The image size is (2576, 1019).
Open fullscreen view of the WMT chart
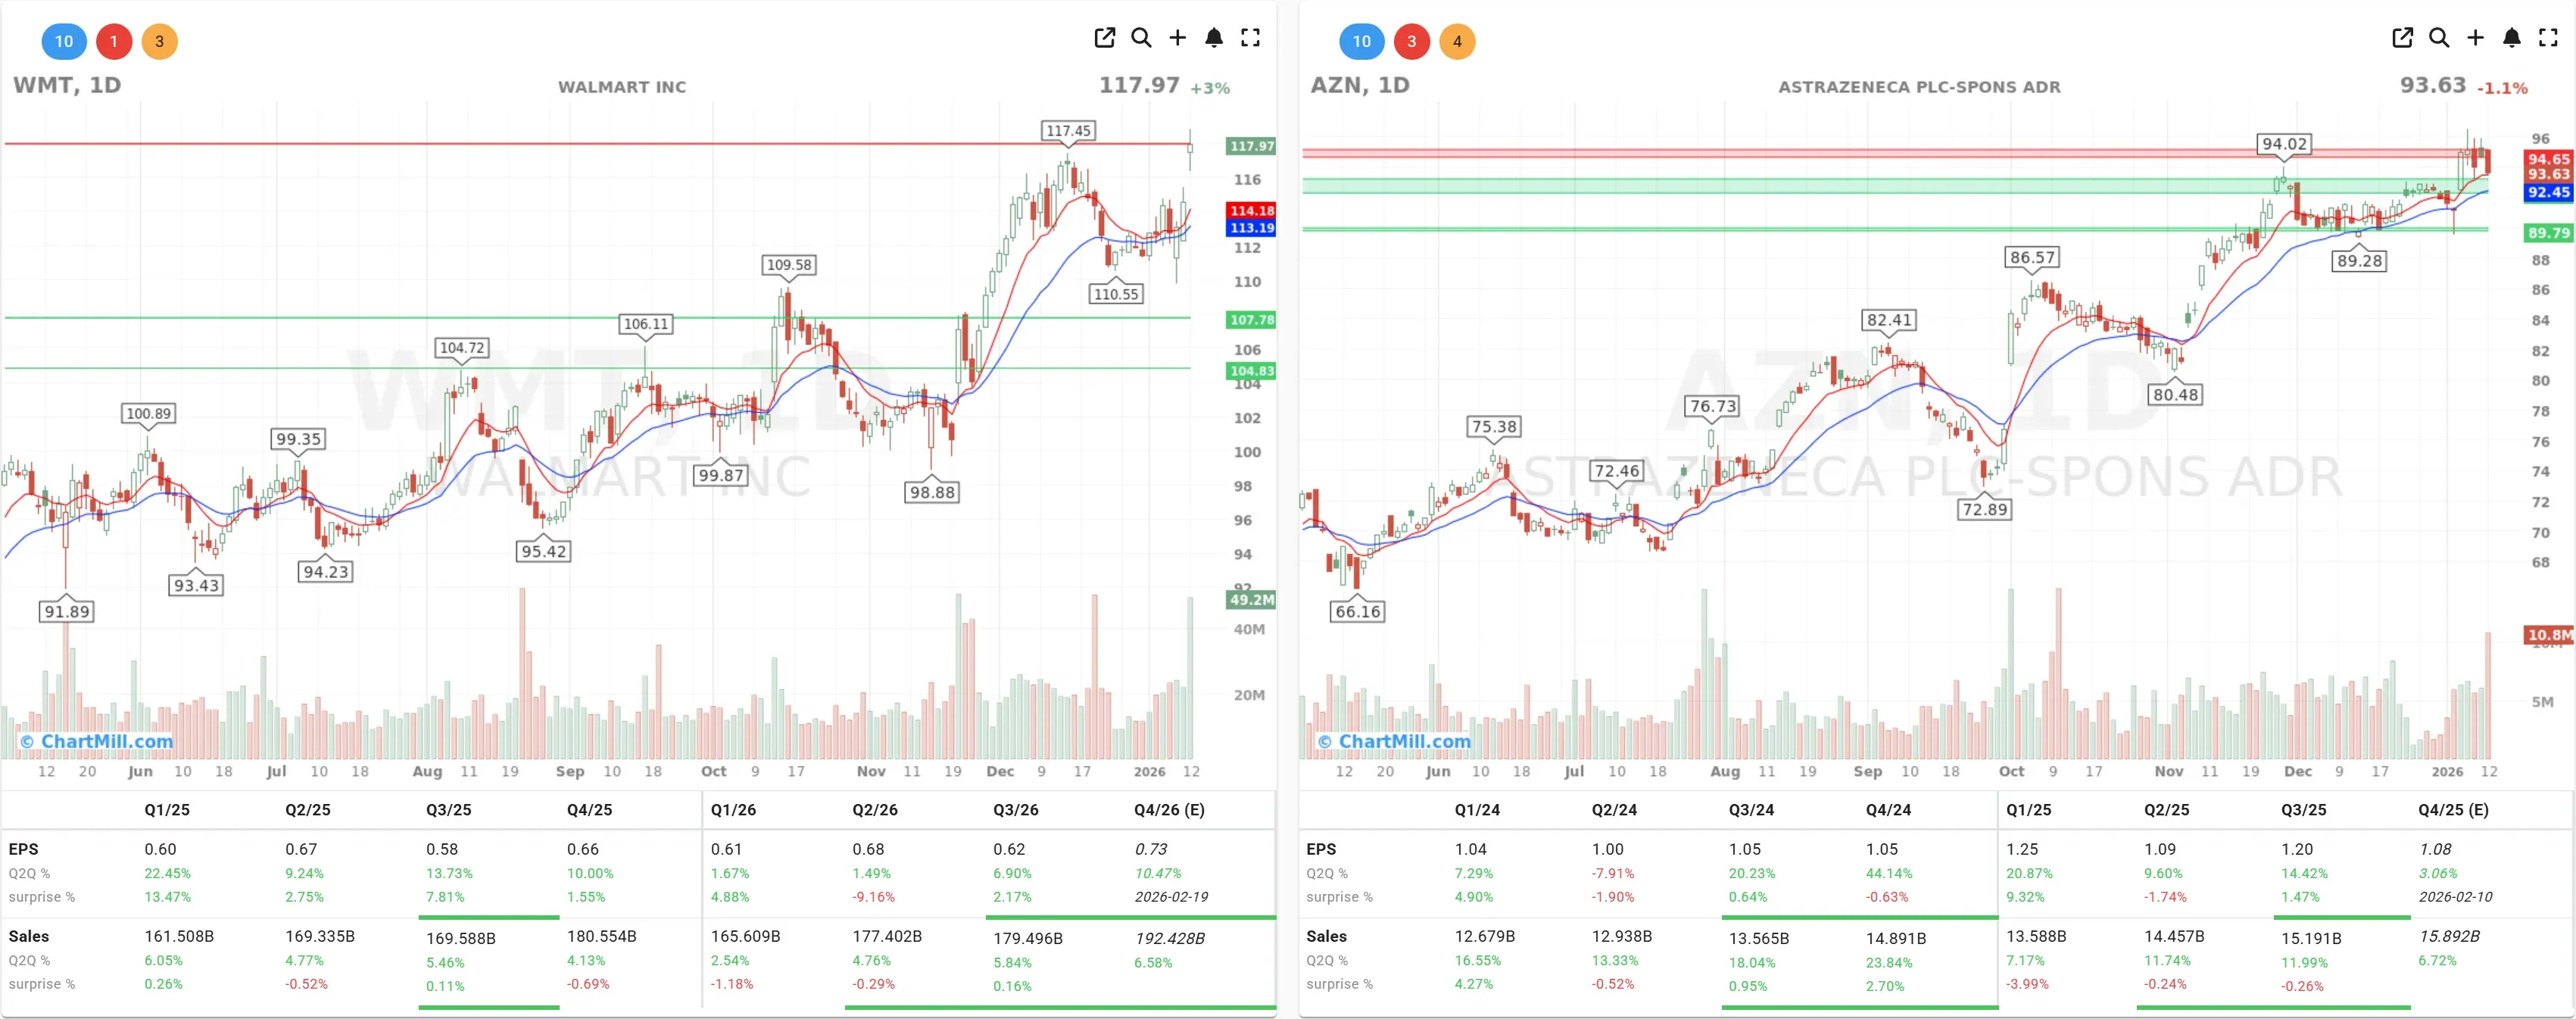click(1250, 37)
